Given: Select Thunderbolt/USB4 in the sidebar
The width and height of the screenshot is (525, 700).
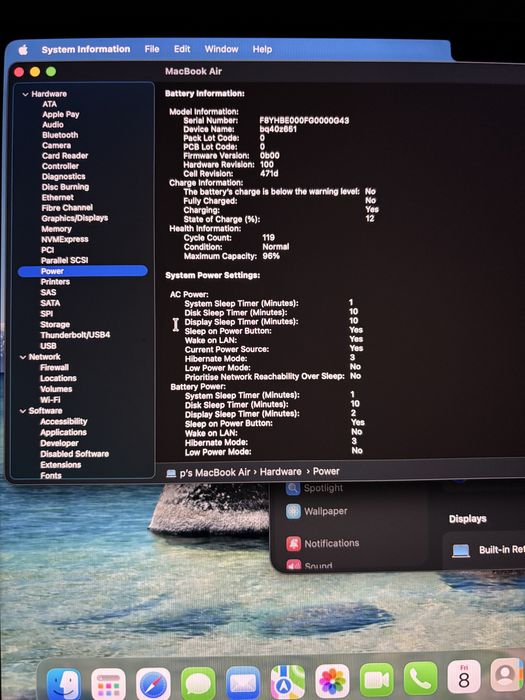Looking at the screenshot, I should [x=75, y=335].
